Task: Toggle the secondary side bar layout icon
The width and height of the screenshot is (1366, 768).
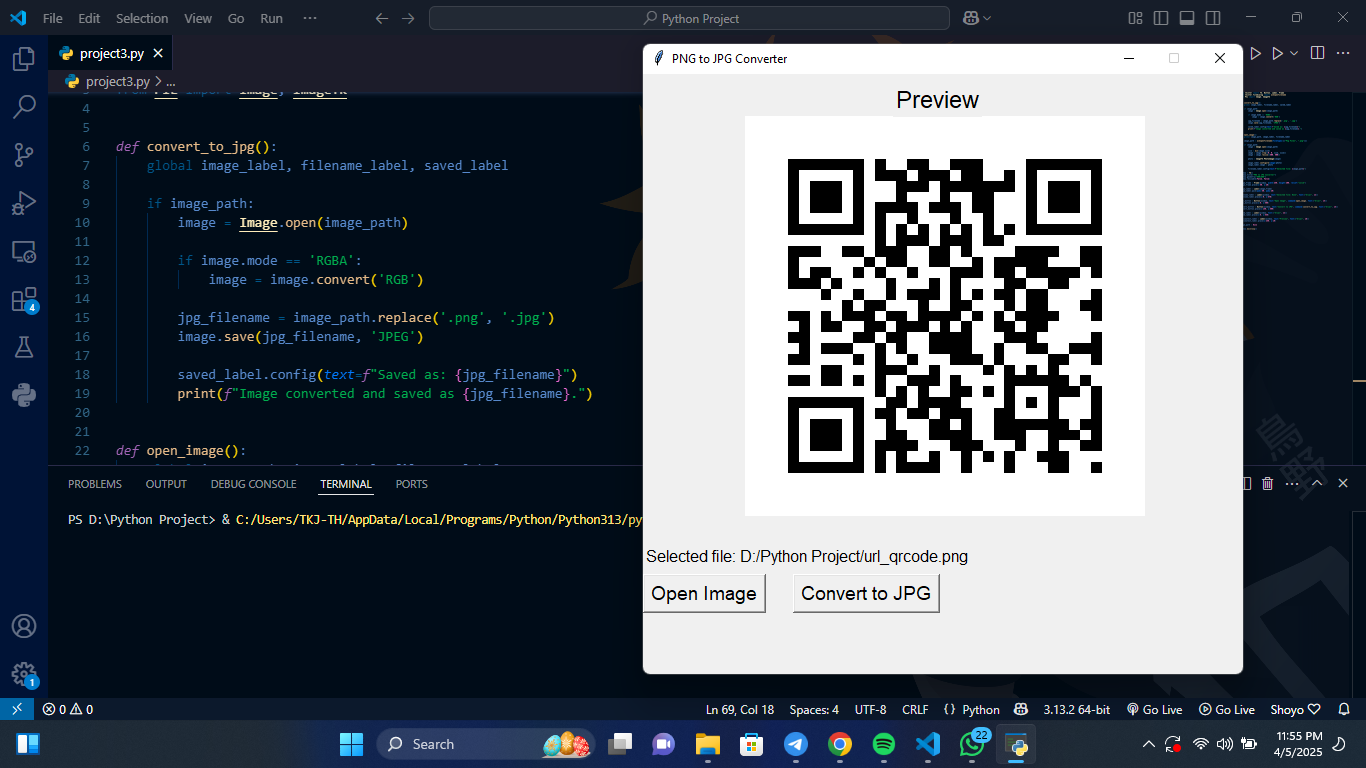Action: click(1213, 18)
